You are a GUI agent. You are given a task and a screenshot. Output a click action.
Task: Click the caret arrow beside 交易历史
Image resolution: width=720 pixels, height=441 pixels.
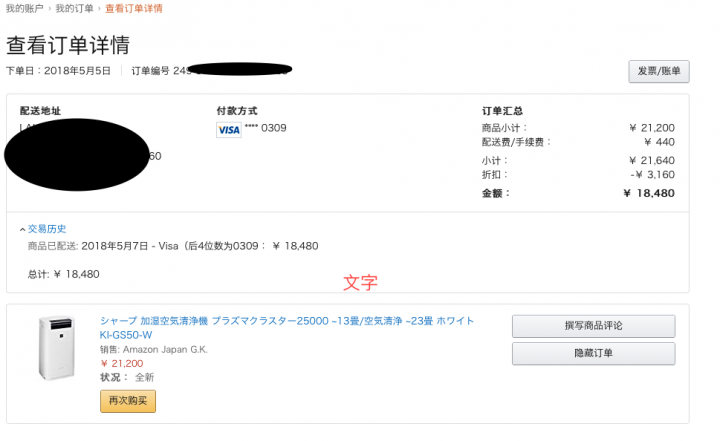click(22, 229)
